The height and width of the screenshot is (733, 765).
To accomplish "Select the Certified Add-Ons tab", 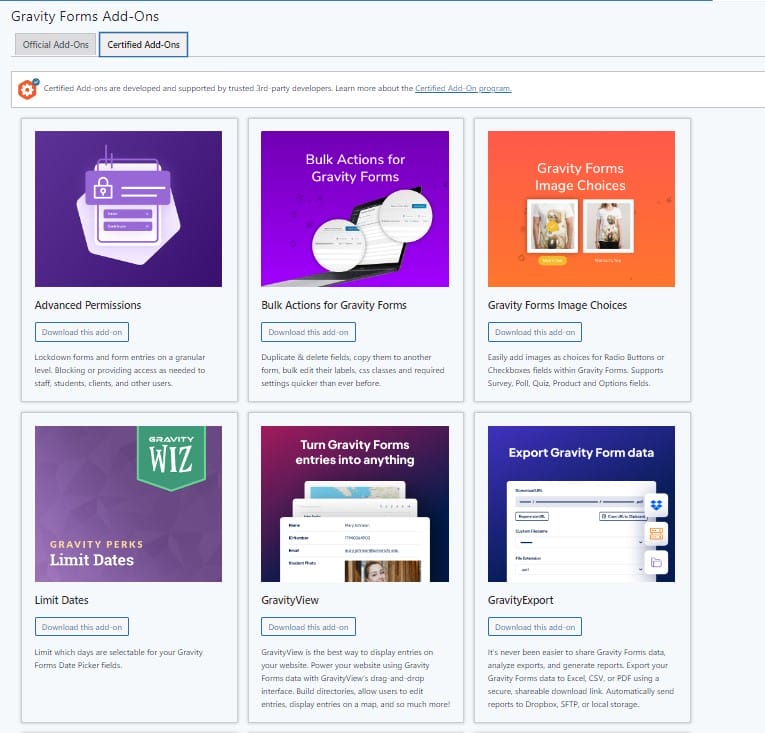I will [143, 45].
